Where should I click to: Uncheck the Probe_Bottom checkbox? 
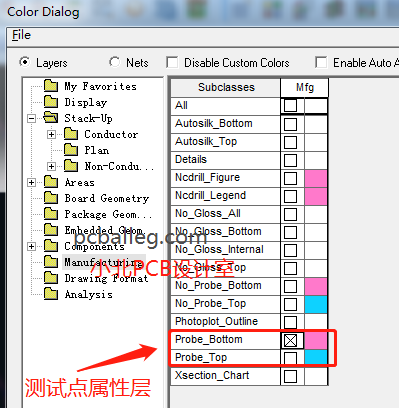tap(290, 340)
